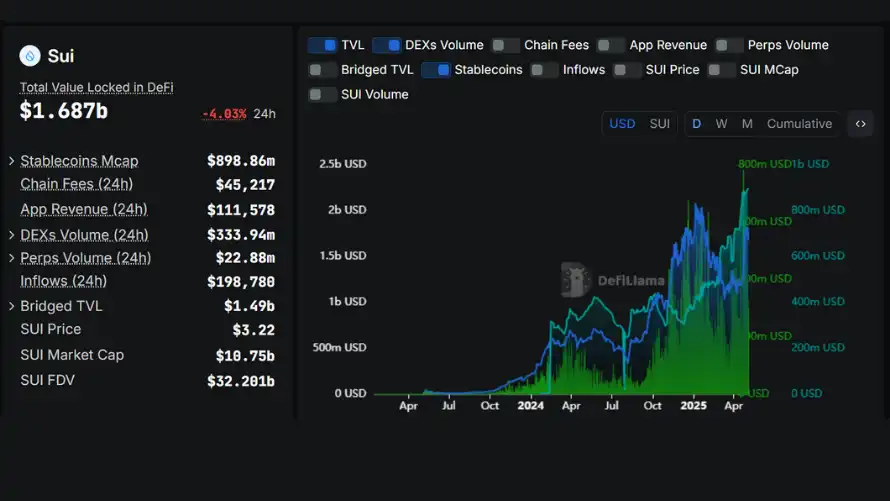
Task: Select the weekly W interval
Action: coord(721,124)
